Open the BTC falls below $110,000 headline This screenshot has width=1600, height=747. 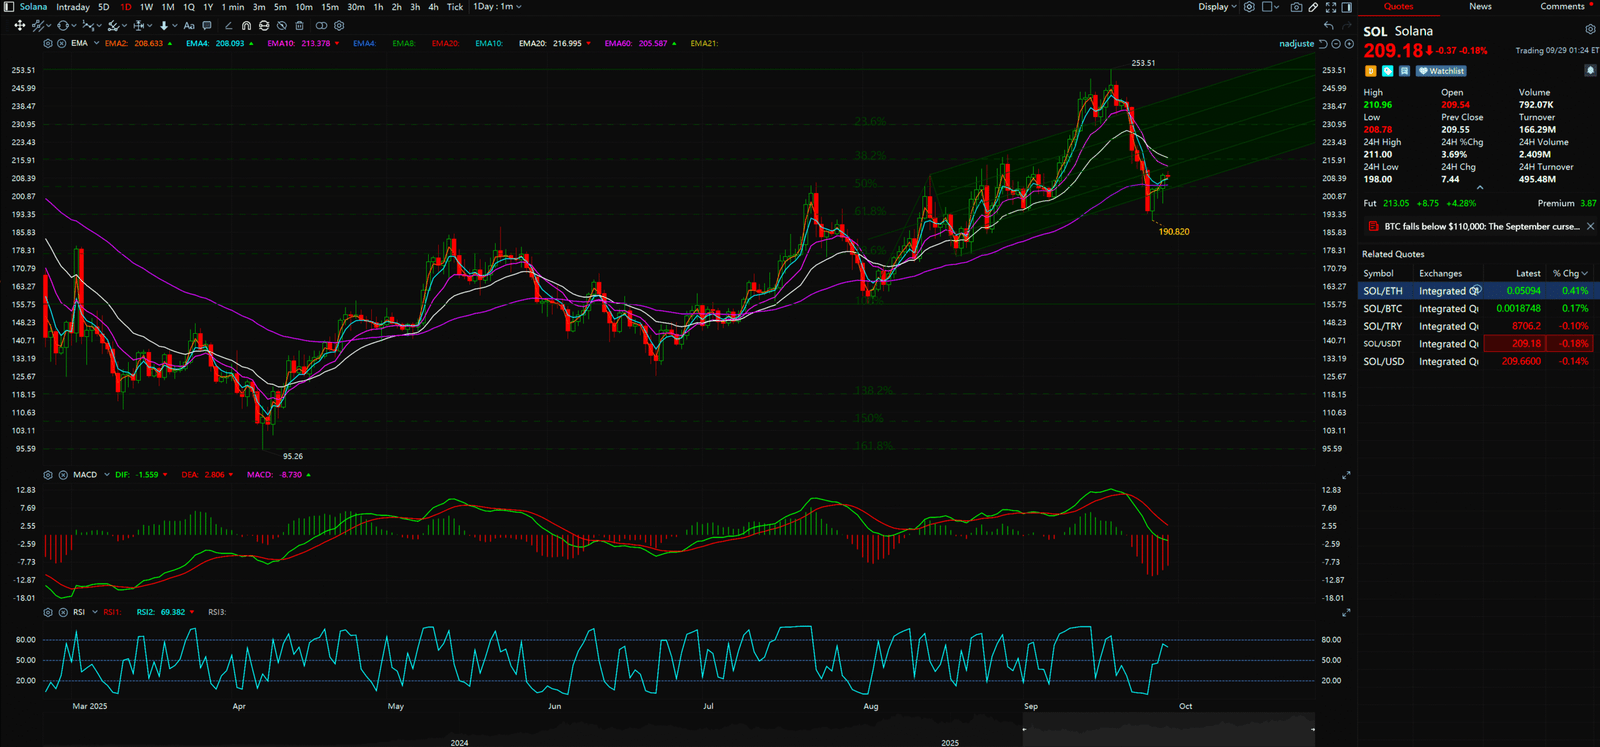[x=1481, y=227]
